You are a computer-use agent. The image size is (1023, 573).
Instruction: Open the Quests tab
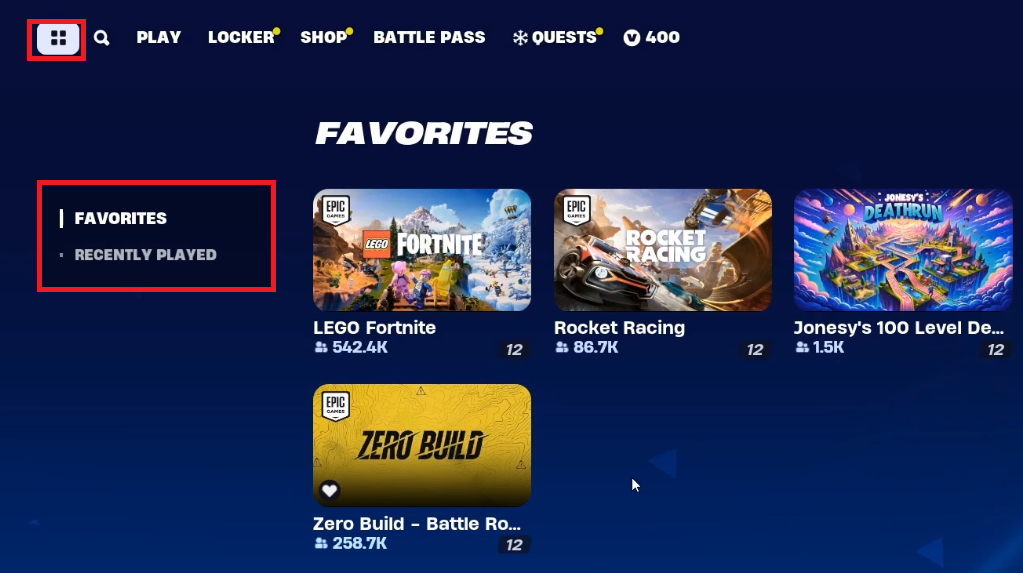[564, 37]
